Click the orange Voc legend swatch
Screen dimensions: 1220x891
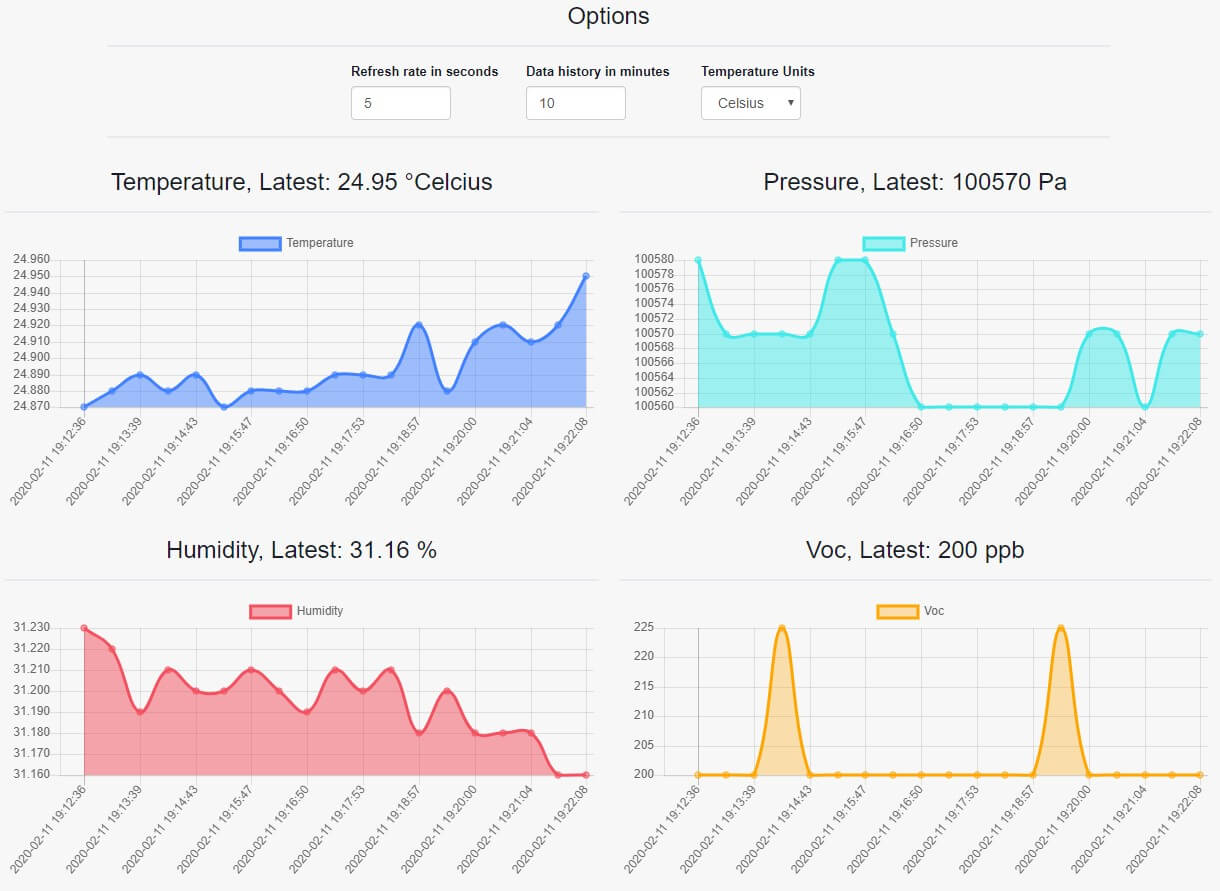pyautogui.click(x=897, y=611)
